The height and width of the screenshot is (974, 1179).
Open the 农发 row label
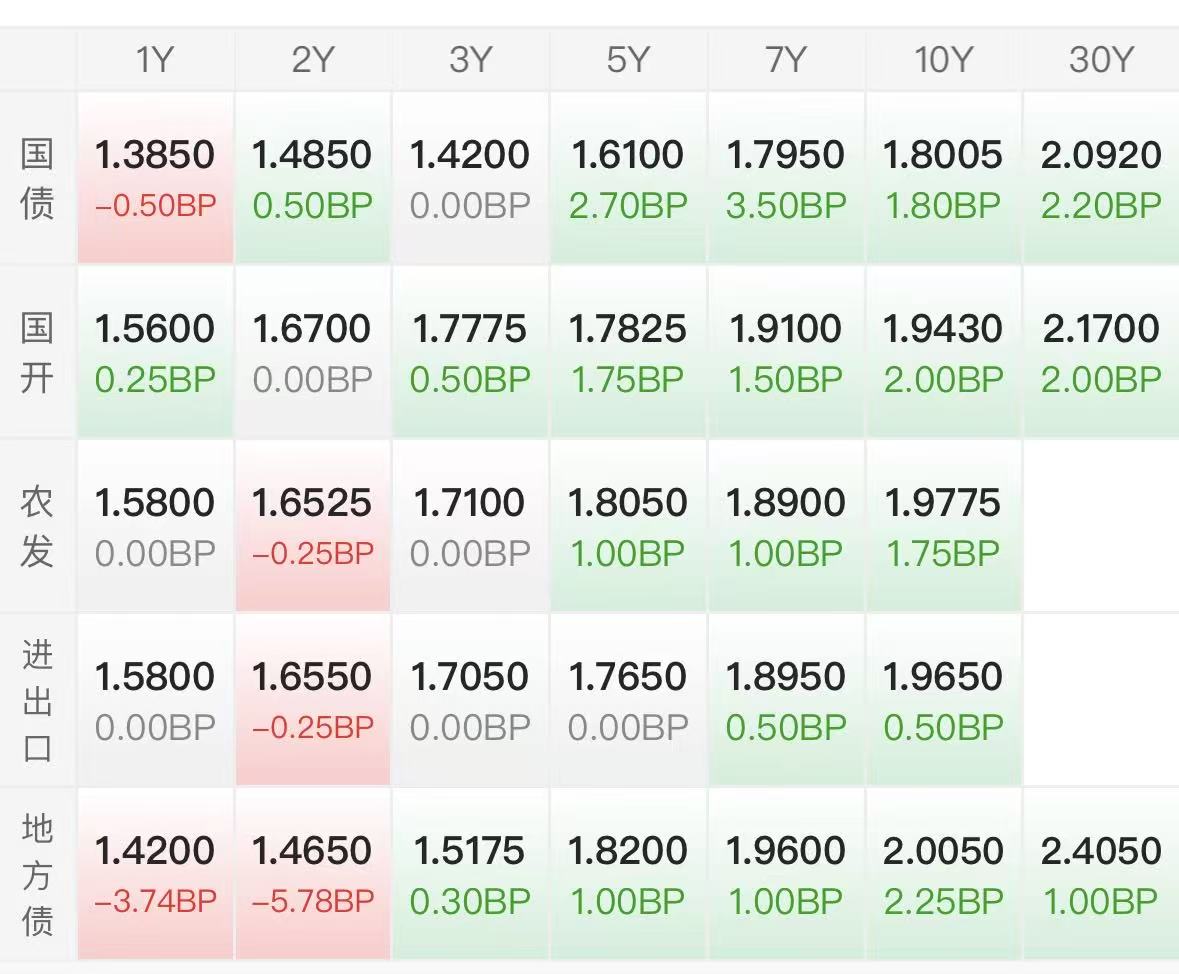tap(37, 526)
